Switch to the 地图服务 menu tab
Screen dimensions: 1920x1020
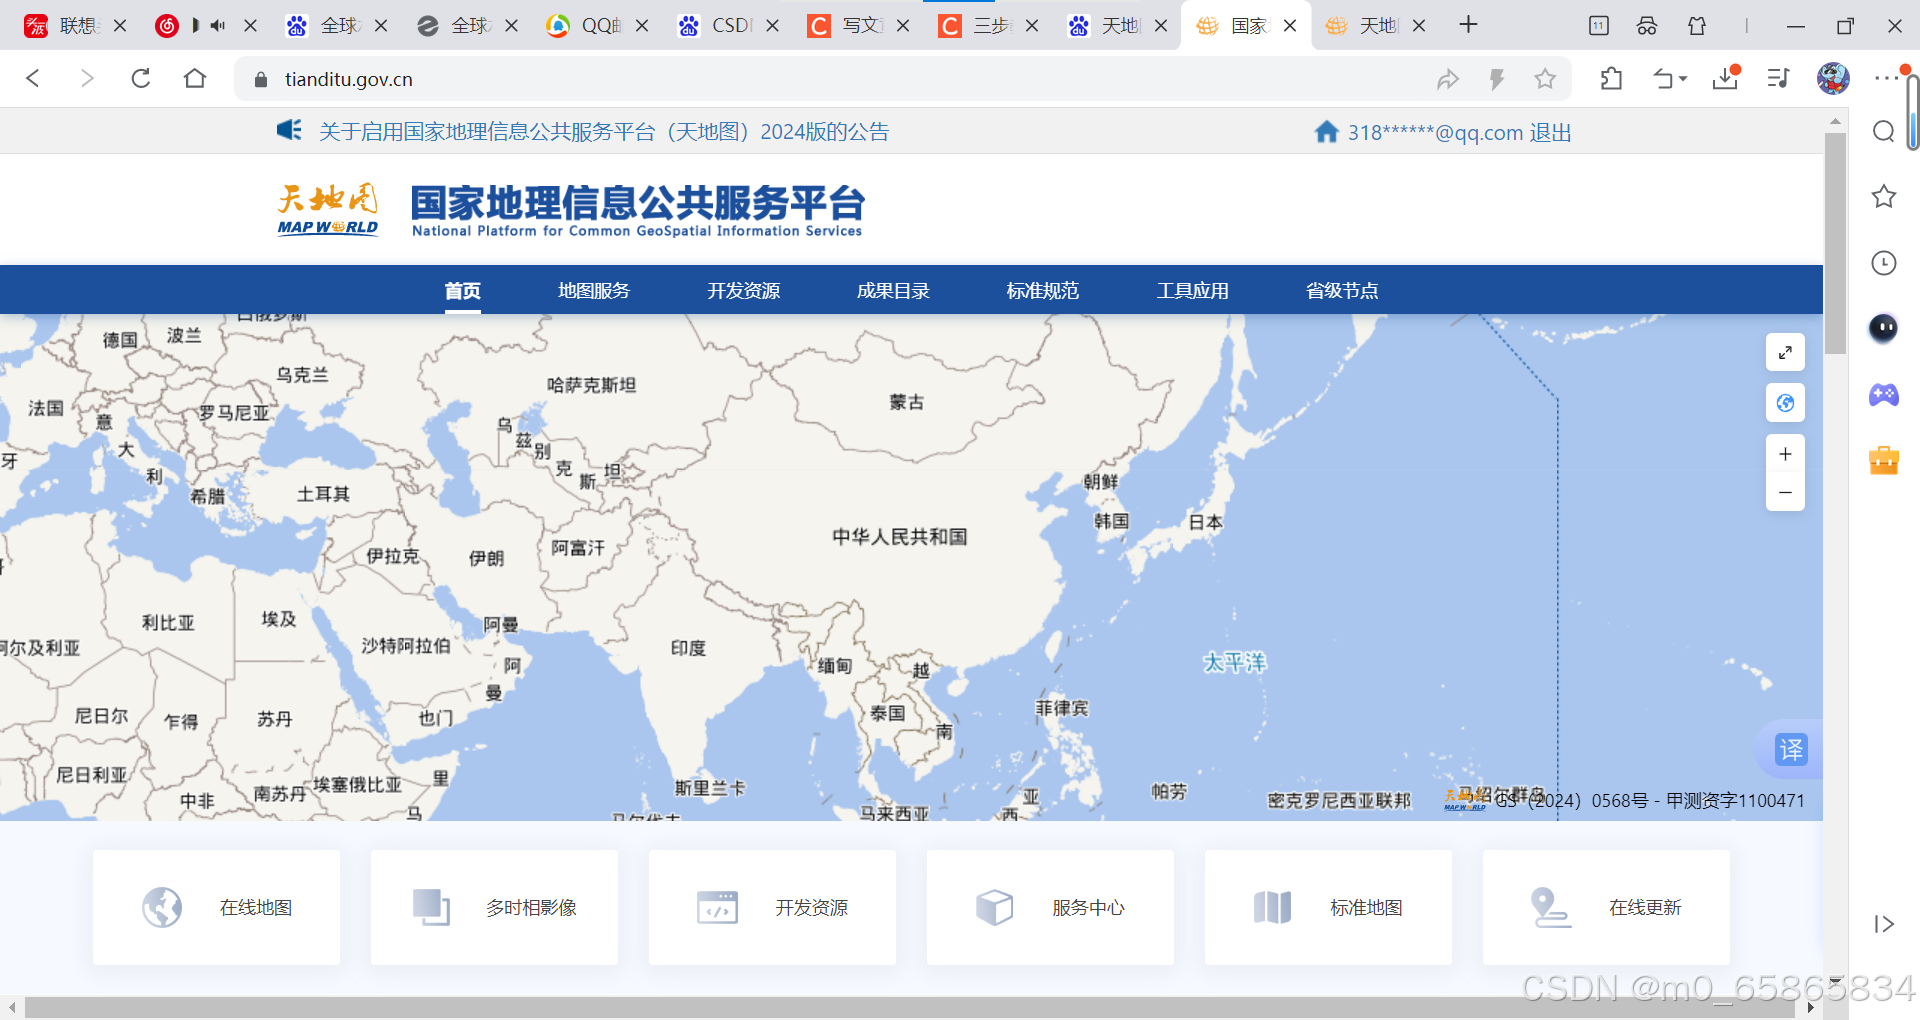pos(593,290)
